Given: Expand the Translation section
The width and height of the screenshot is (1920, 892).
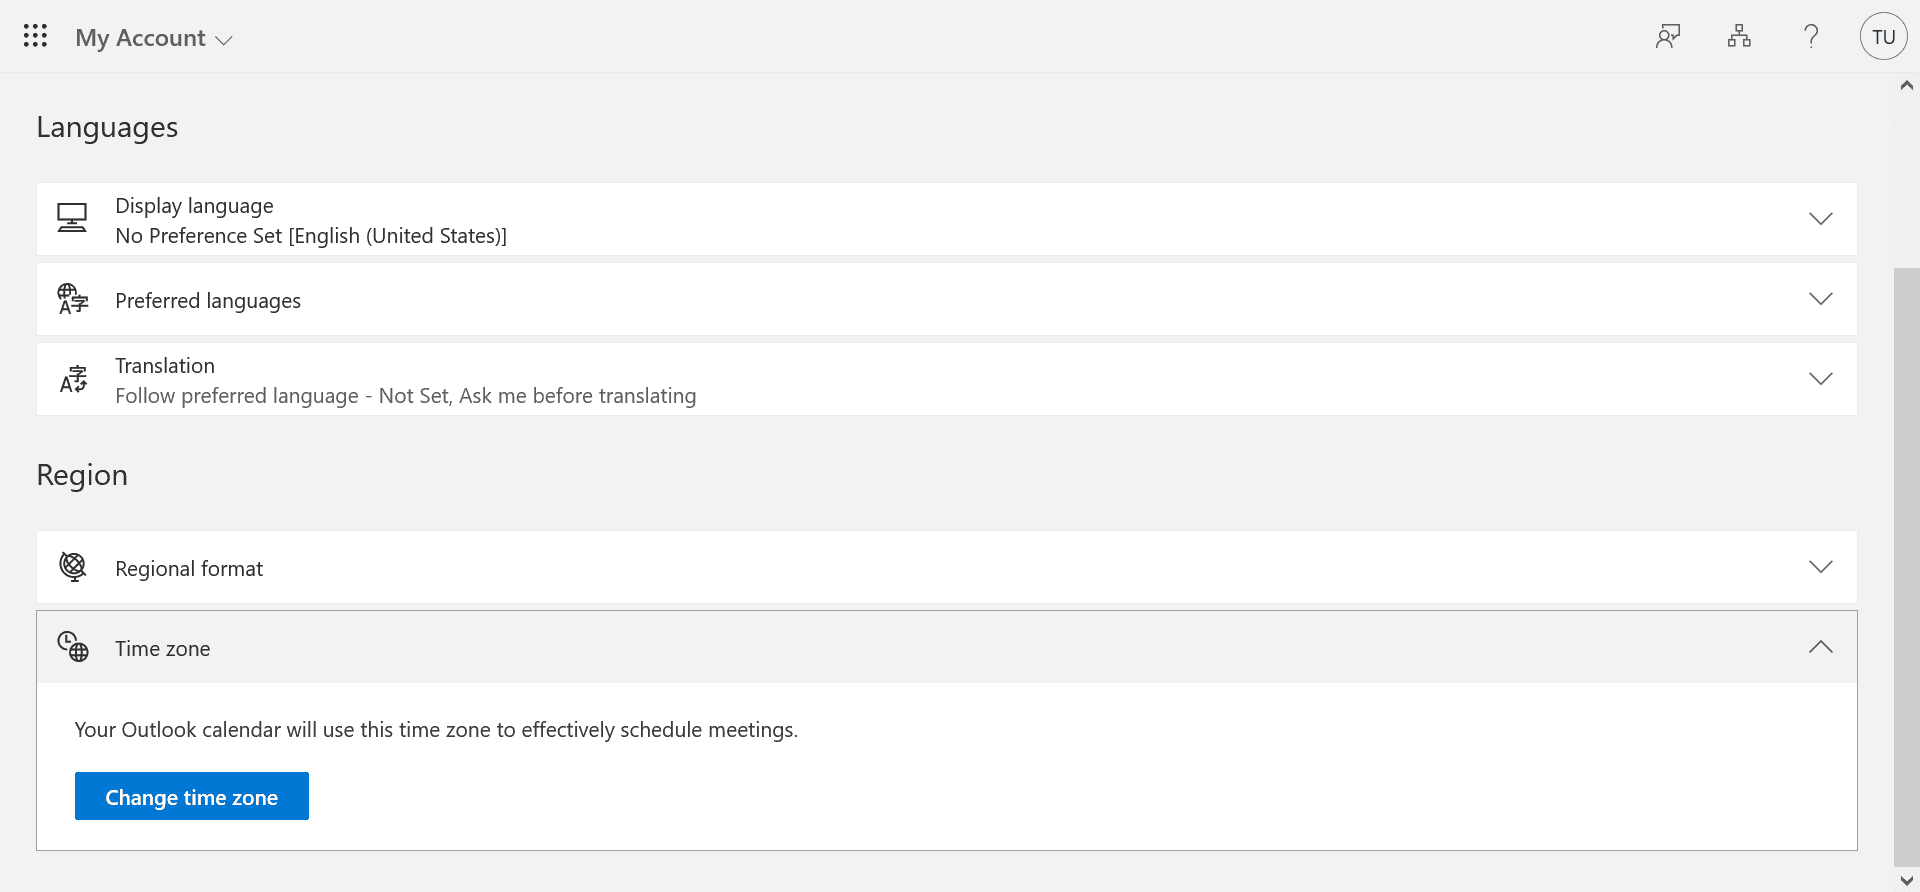Looking at the screenshot, I should 1821,378.
